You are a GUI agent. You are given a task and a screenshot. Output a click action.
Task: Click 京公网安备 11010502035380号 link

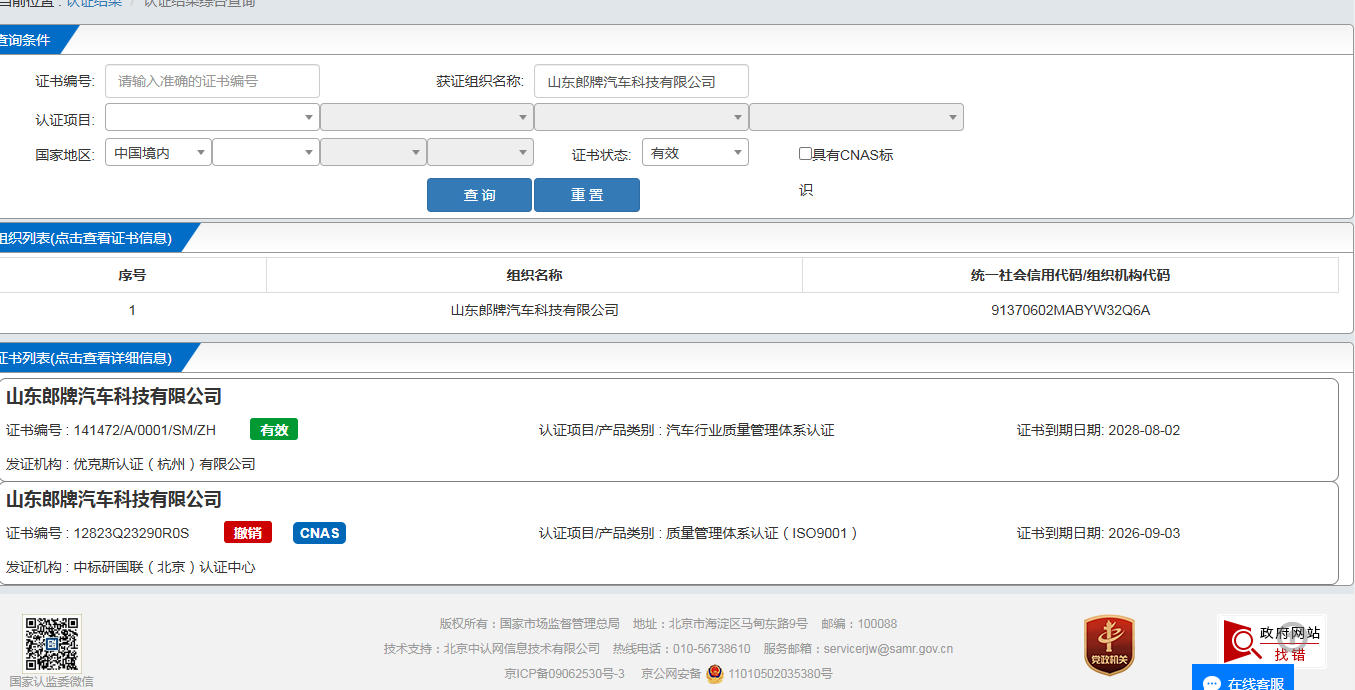pyautogui.click(x=736, y=674)
